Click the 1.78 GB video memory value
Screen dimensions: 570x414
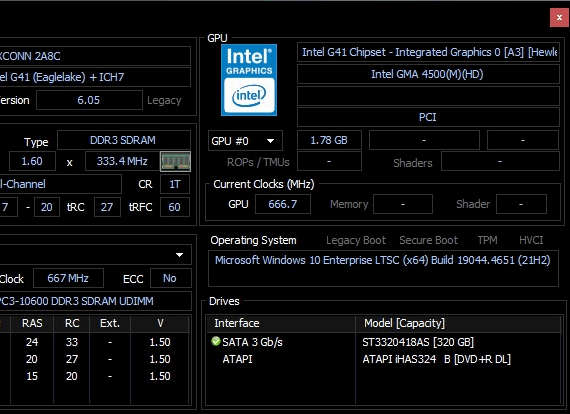coord(329,140)
